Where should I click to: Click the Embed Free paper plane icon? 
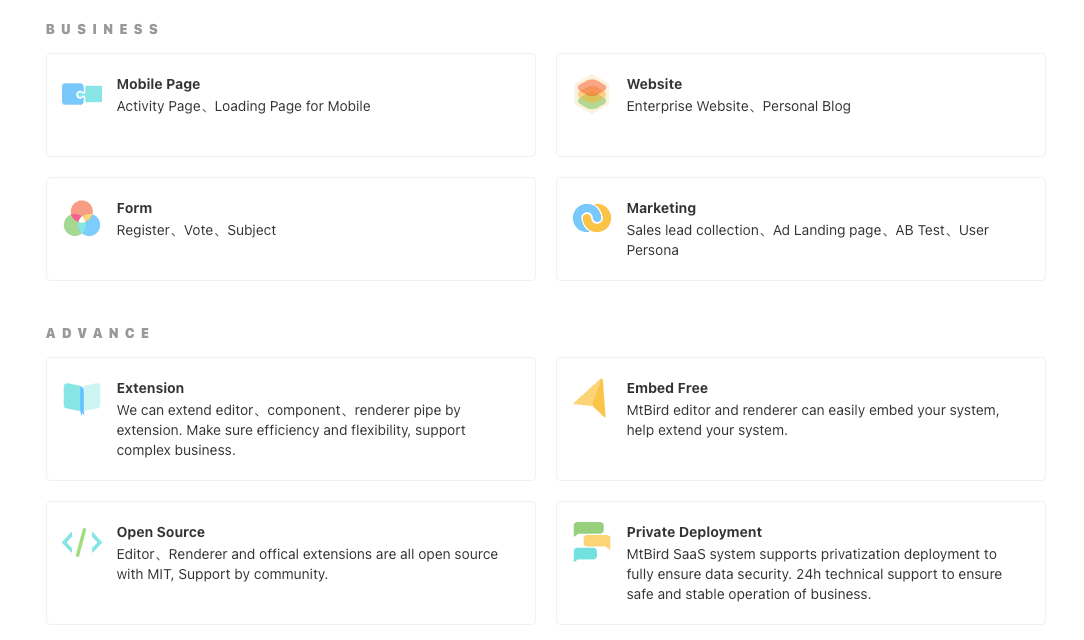tap(591, 397)
